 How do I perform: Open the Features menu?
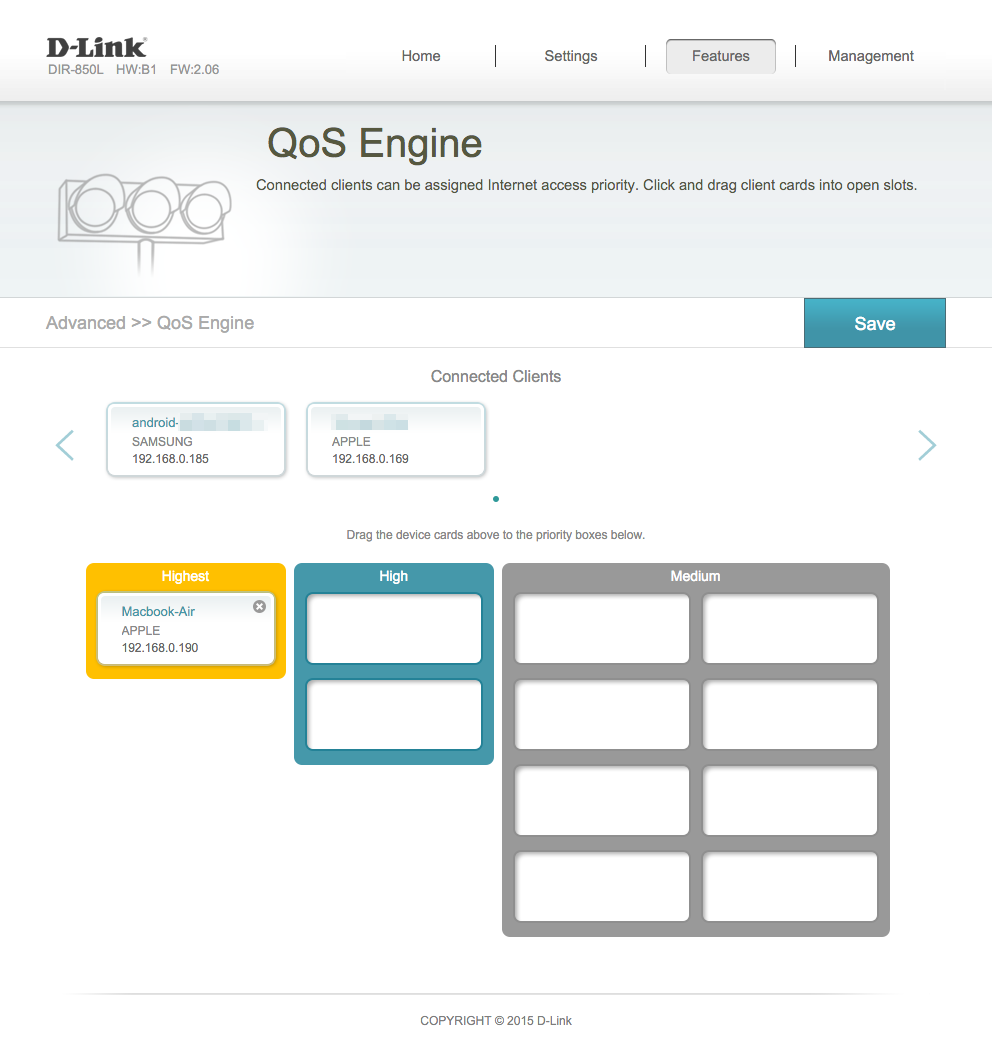720,56
